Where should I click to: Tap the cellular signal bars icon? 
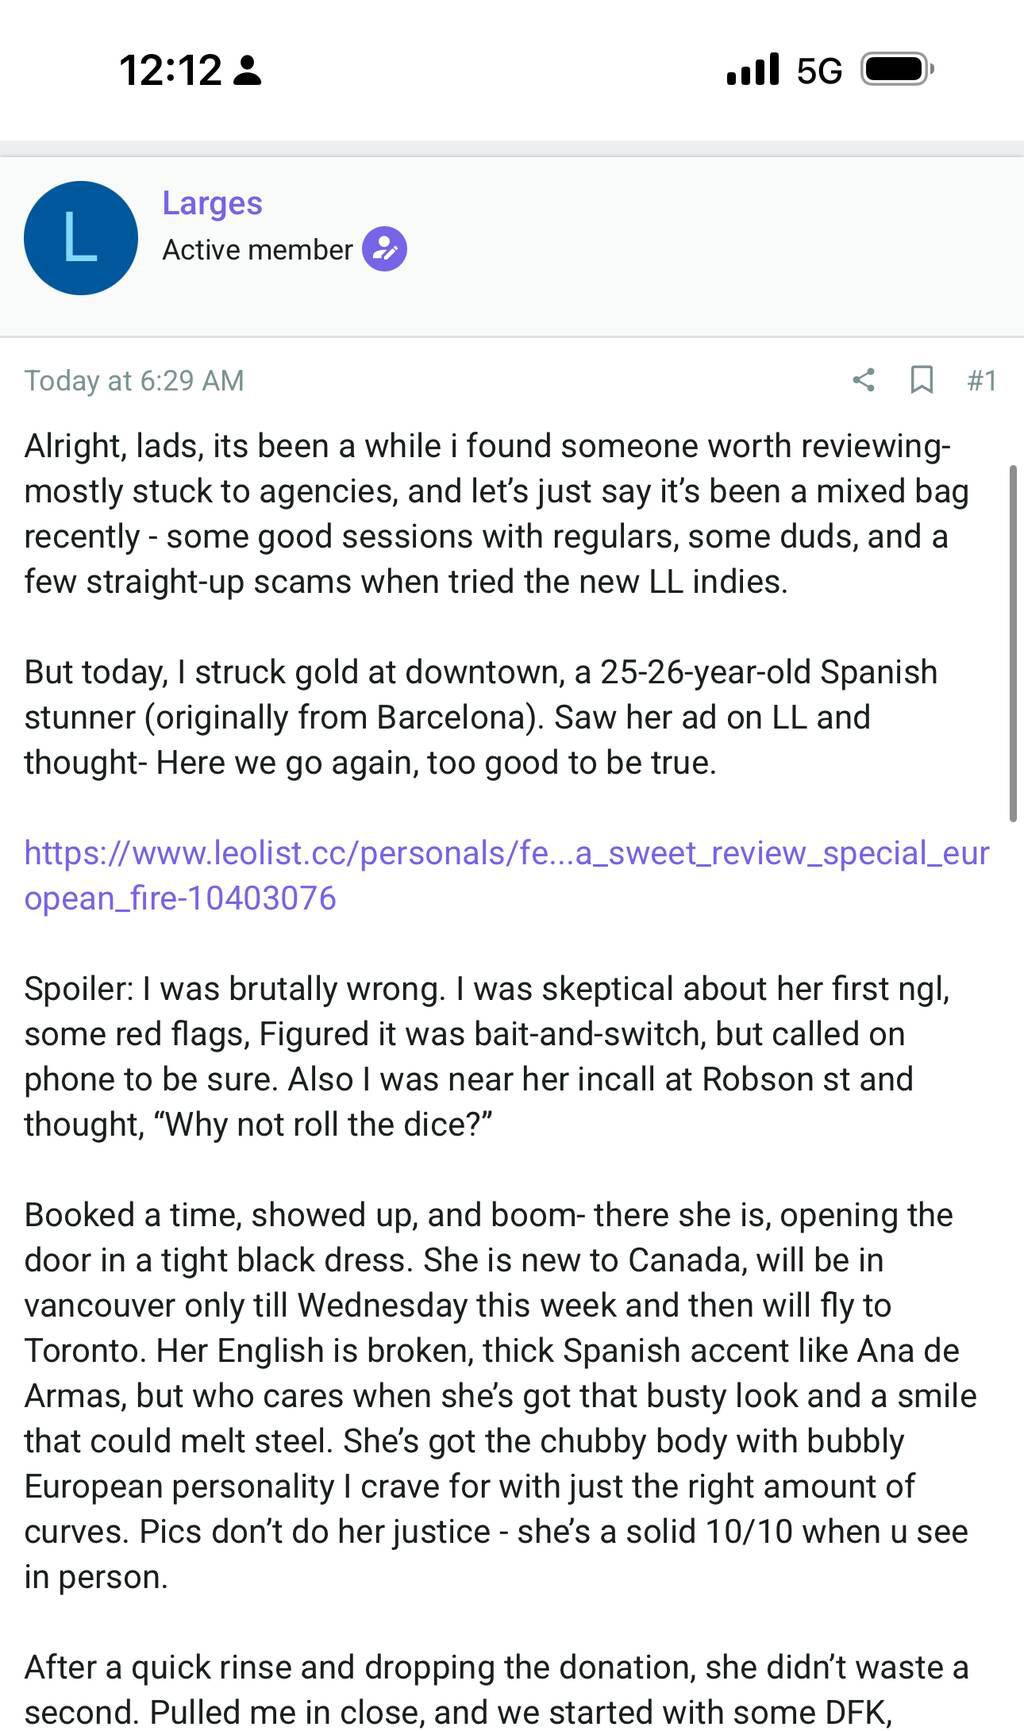752,70
